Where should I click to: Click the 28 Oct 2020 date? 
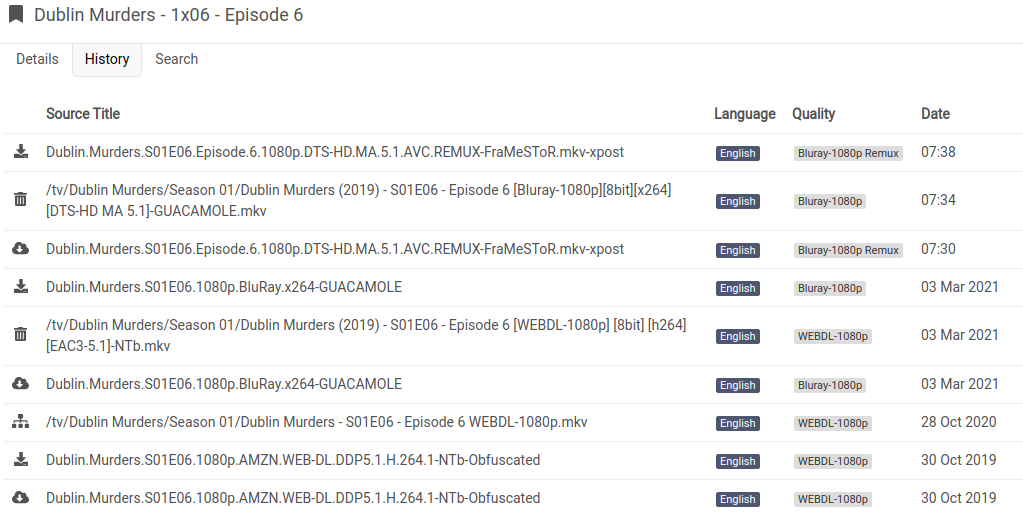coord(959,422)
